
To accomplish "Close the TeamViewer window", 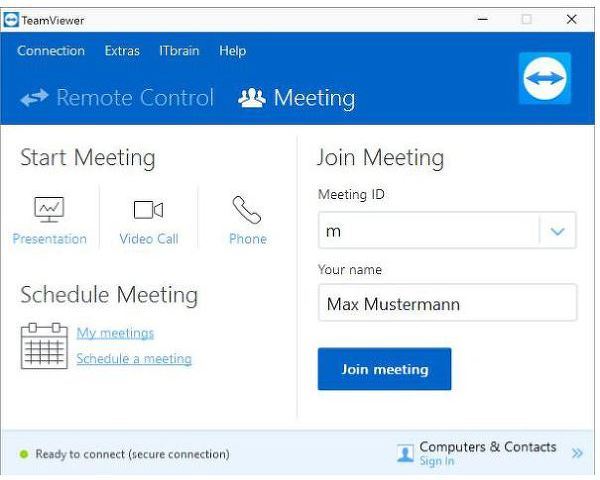I will (x=571, y=19).
